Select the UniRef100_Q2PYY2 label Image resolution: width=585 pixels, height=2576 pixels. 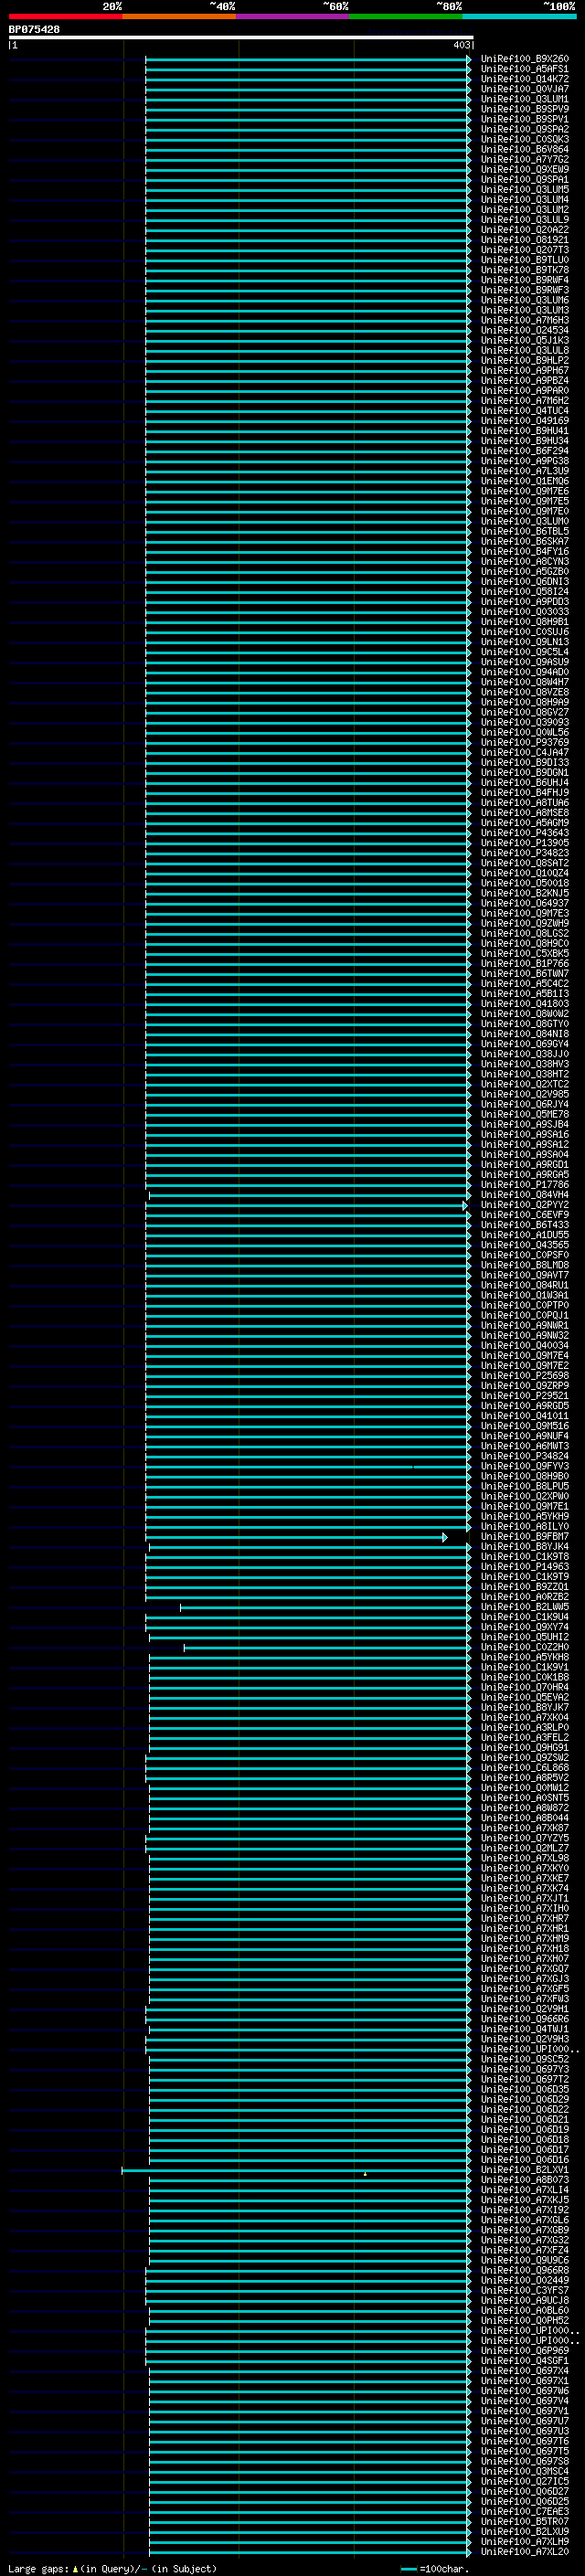(x=525, y=1205)
